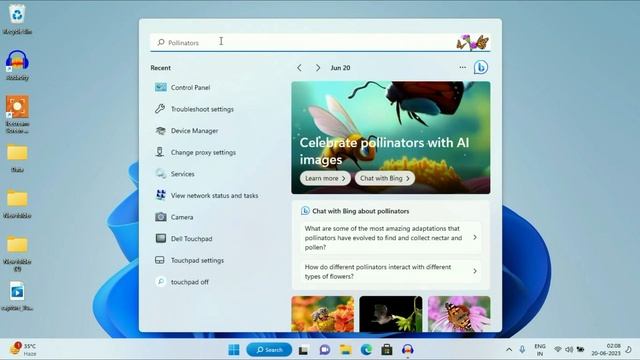640x360 pixels.
Task: Click the microphone icon in system tray
Action: [x=522, y=350]
